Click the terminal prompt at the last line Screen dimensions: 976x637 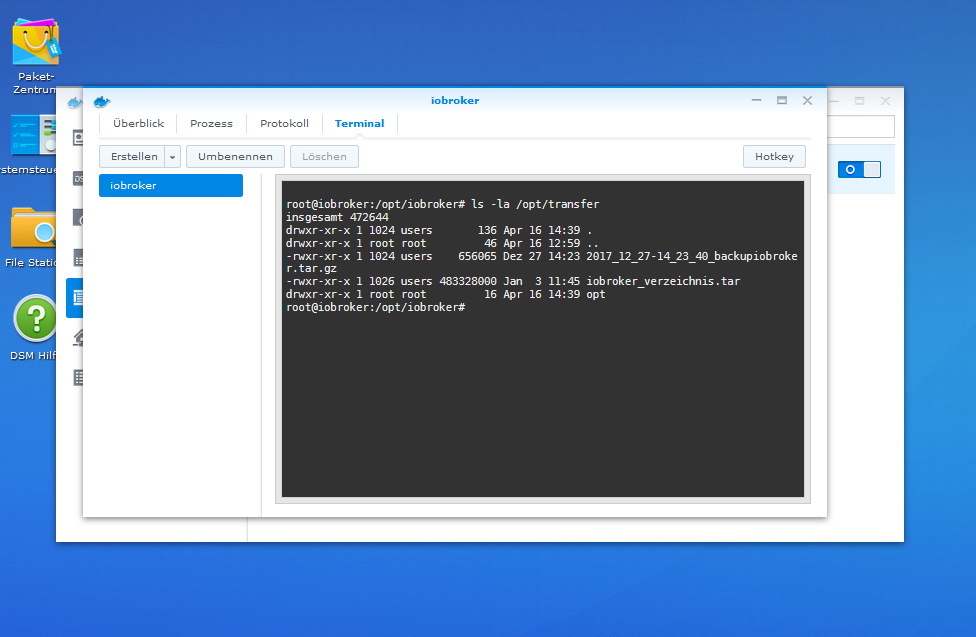(375, 308)
